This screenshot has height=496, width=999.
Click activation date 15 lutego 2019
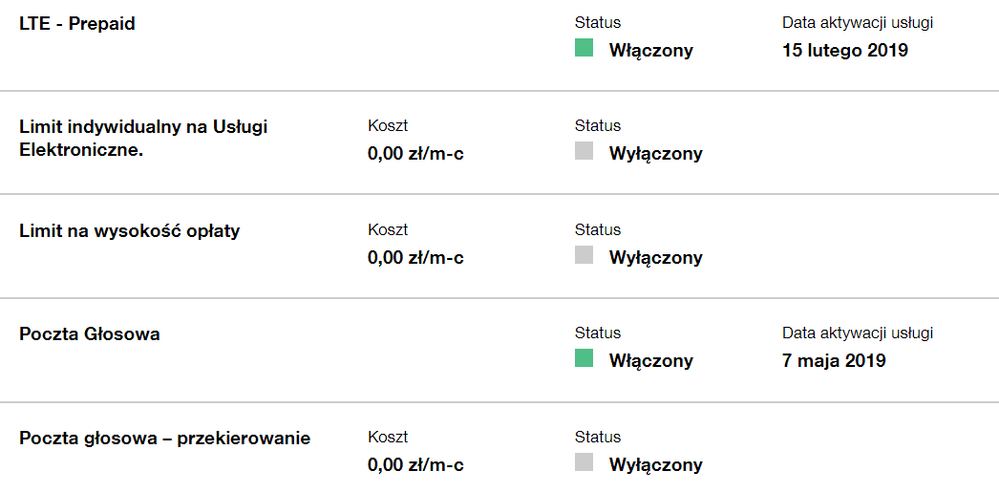845,50
